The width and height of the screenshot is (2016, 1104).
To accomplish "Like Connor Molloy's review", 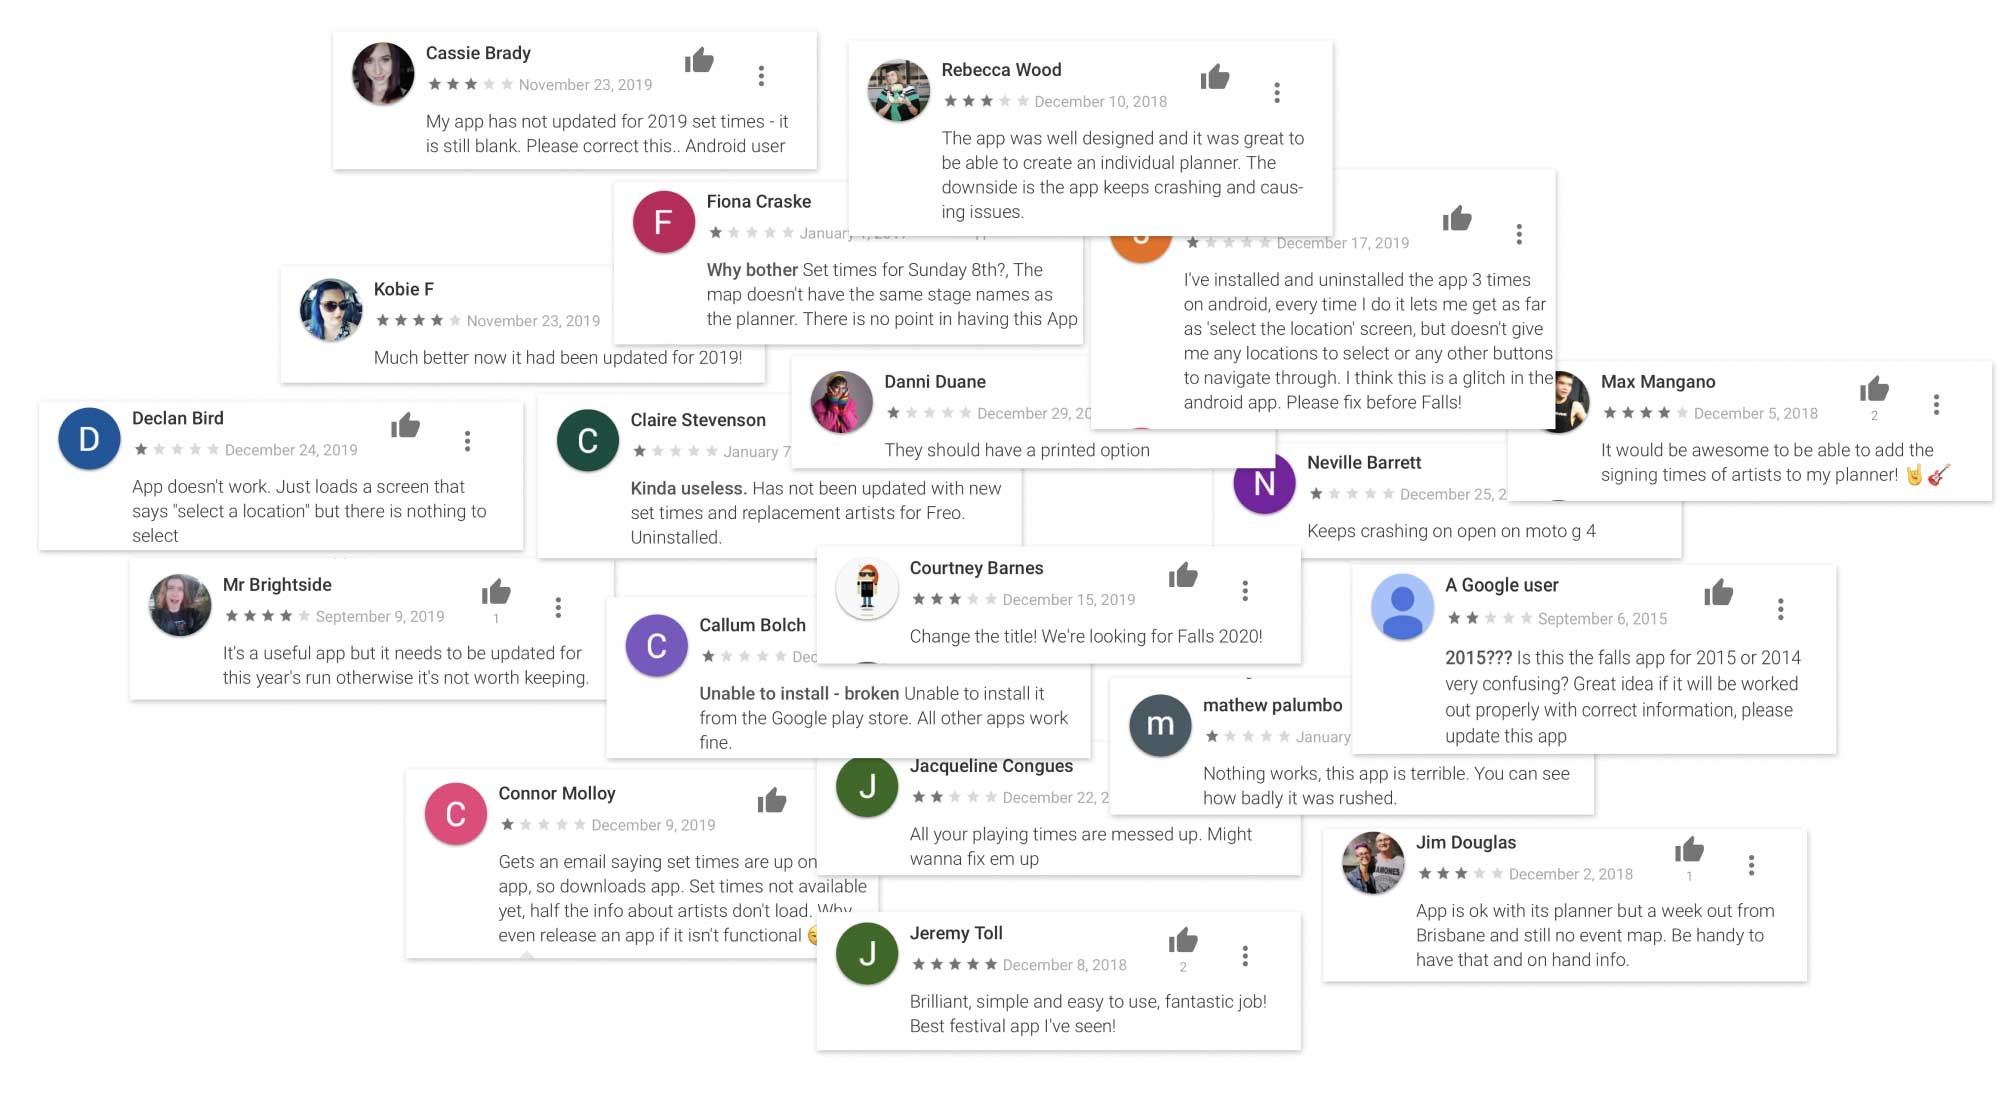I will click(772, 801).
